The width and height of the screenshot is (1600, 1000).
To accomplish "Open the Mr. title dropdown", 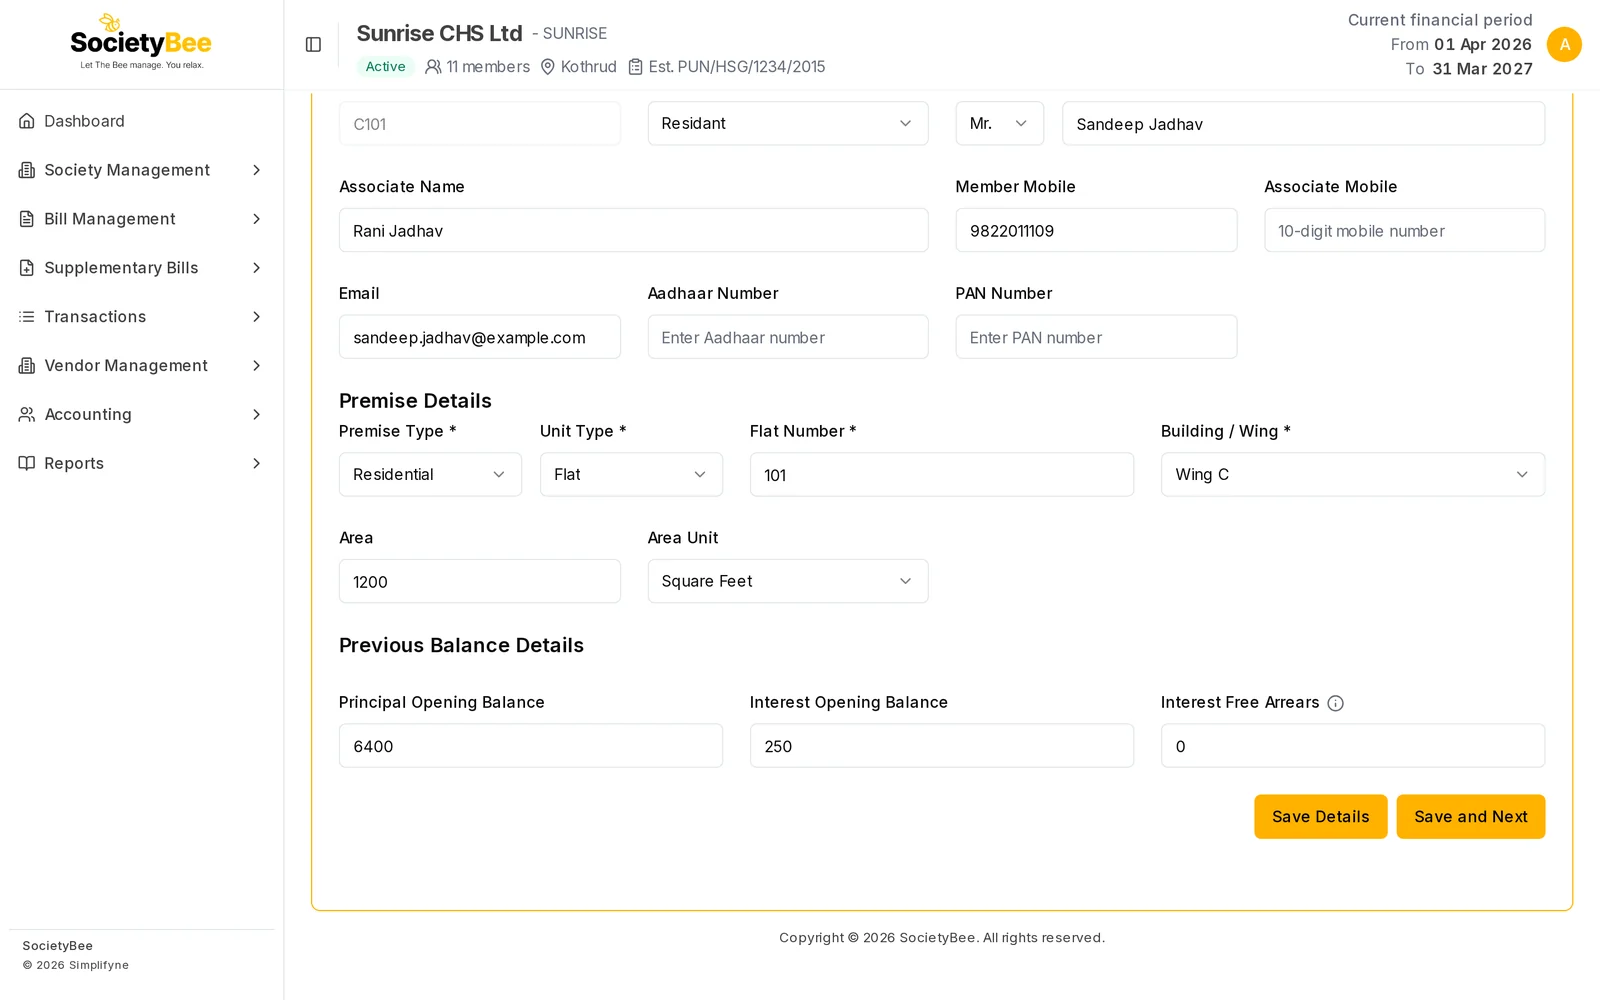I will [999, 123].
